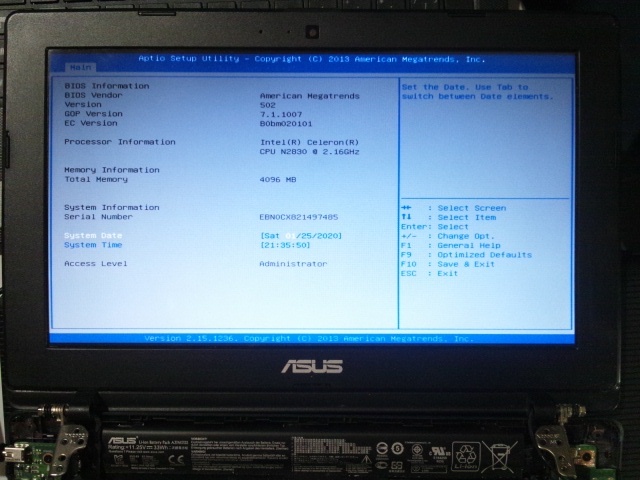Click the Serial Number label
Viewport: 640px width, 480px height.
pos(98,217)
